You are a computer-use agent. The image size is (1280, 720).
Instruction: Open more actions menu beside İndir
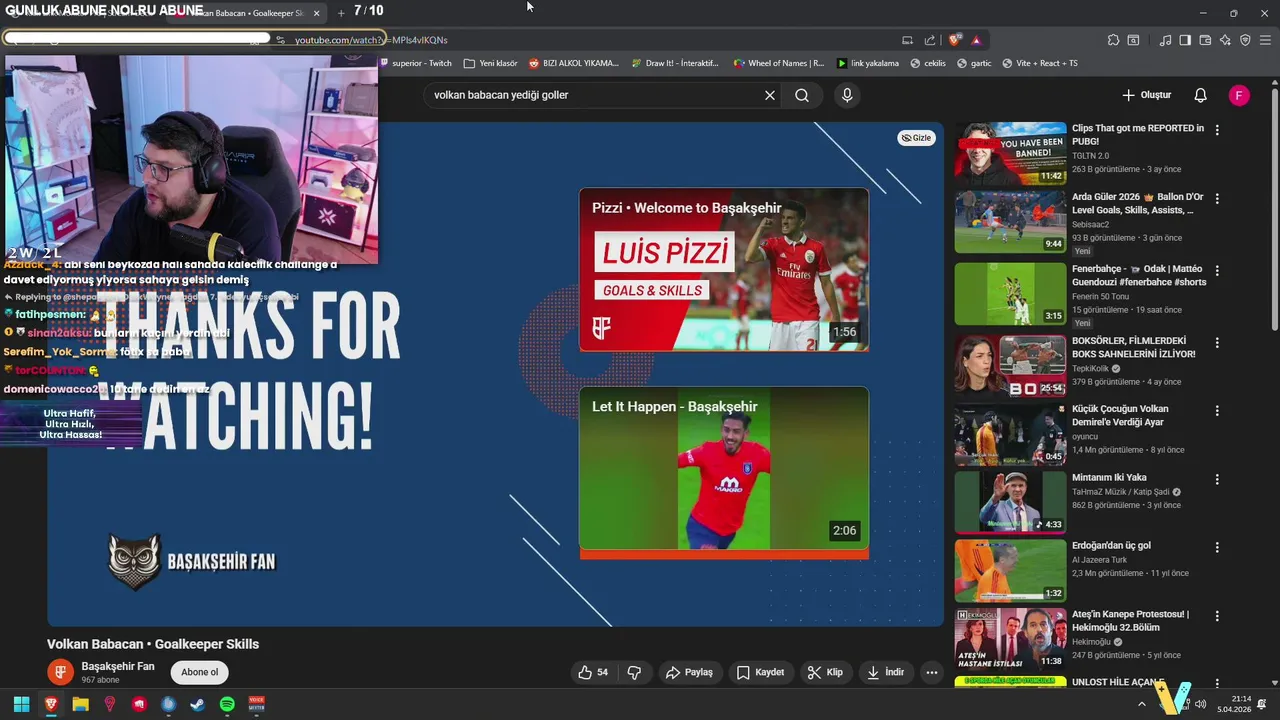point(932,672)
